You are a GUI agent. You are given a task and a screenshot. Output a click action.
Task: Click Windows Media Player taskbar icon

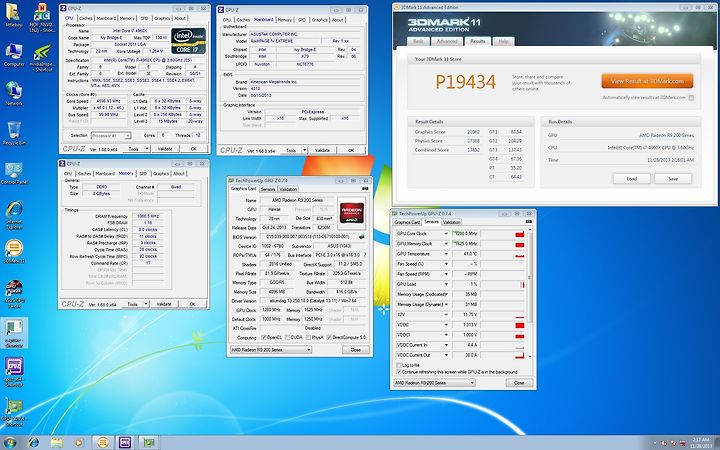(x=79, y=443)
